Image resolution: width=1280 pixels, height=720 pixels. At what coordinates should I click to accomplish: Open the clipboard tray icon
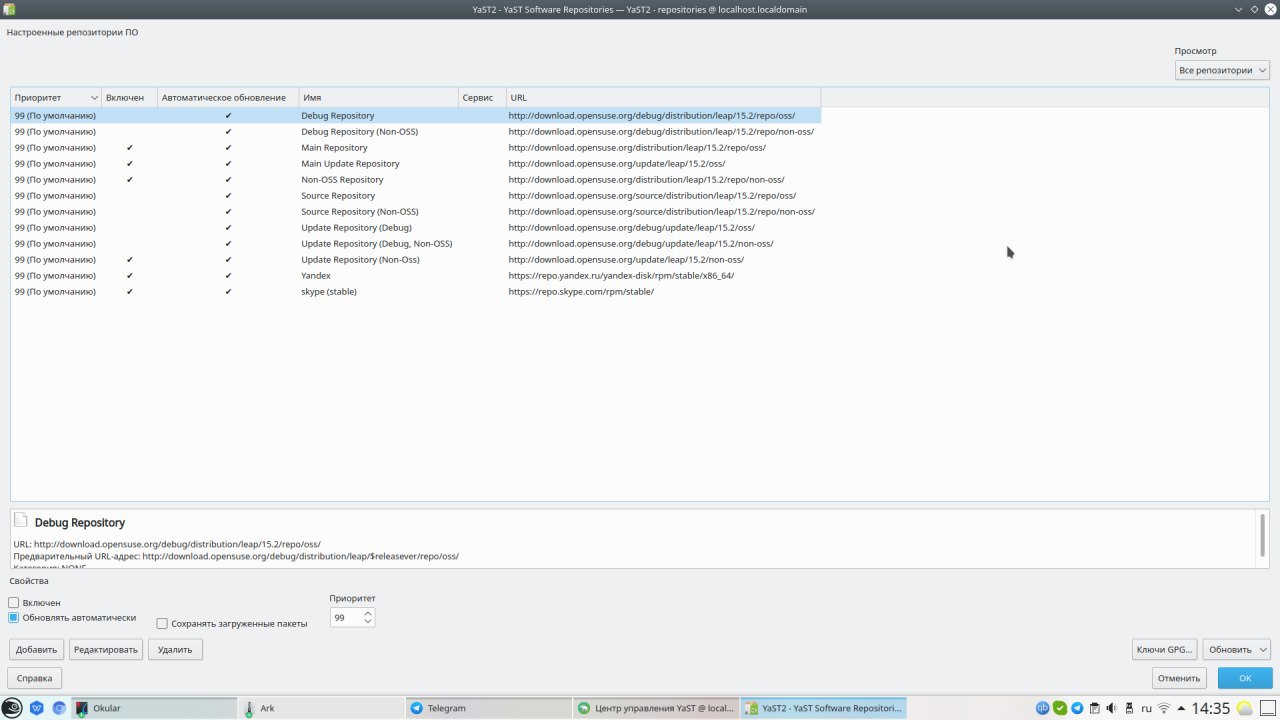(1095, 708)
